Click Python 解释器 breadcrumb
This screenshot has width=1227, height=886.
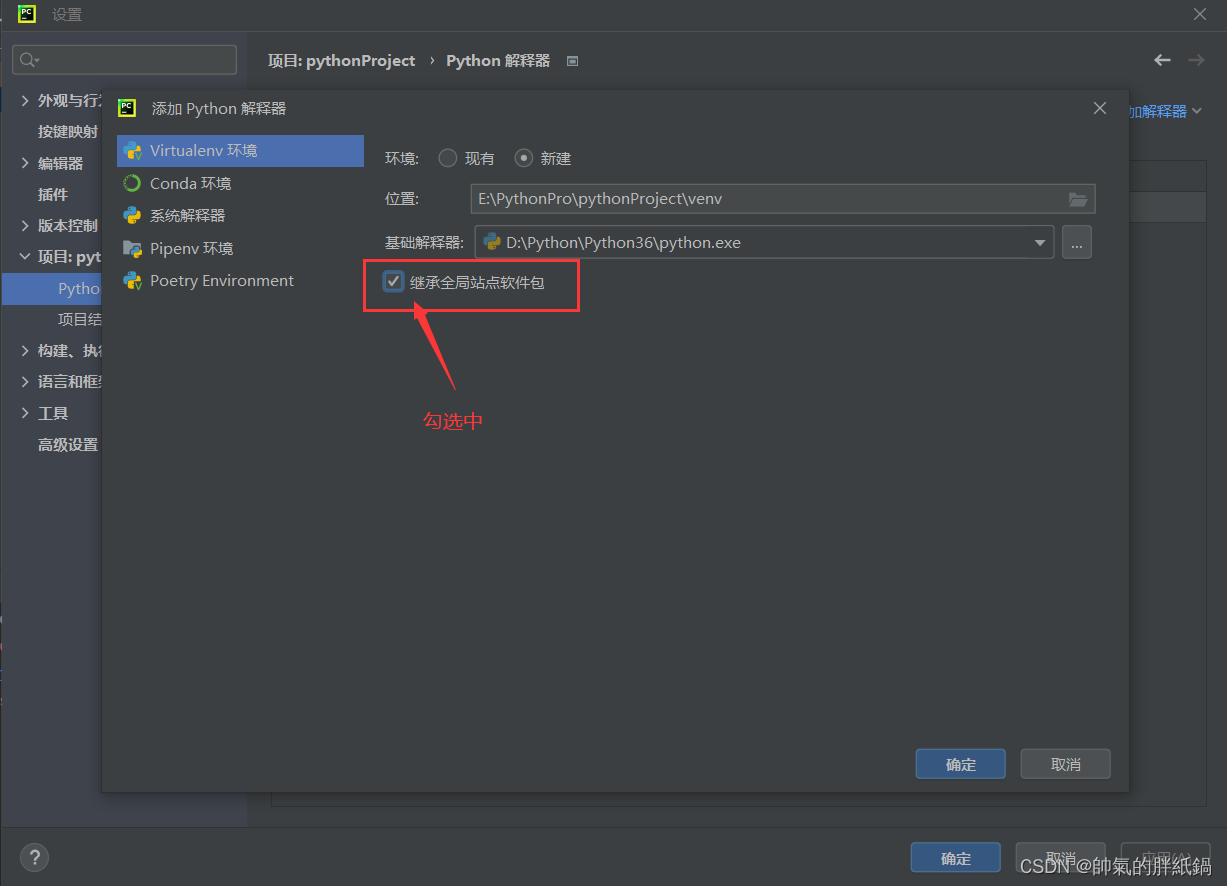coord(498,60)
